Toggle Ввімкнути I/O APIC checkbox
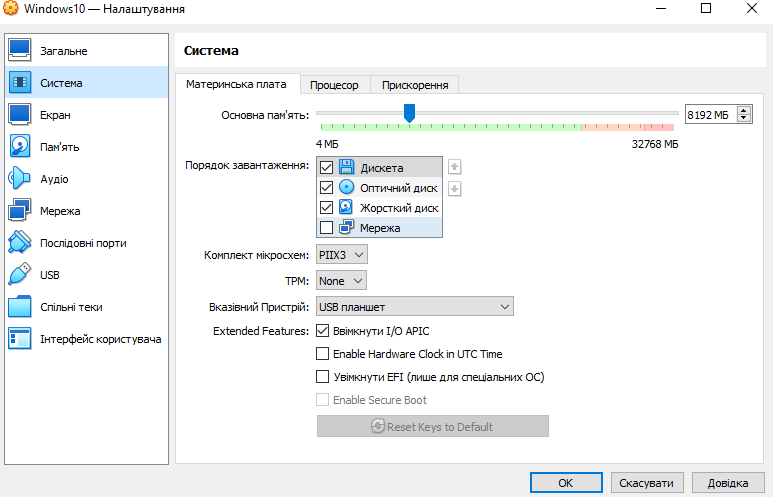773x497 pixels. tap(322, 330)
